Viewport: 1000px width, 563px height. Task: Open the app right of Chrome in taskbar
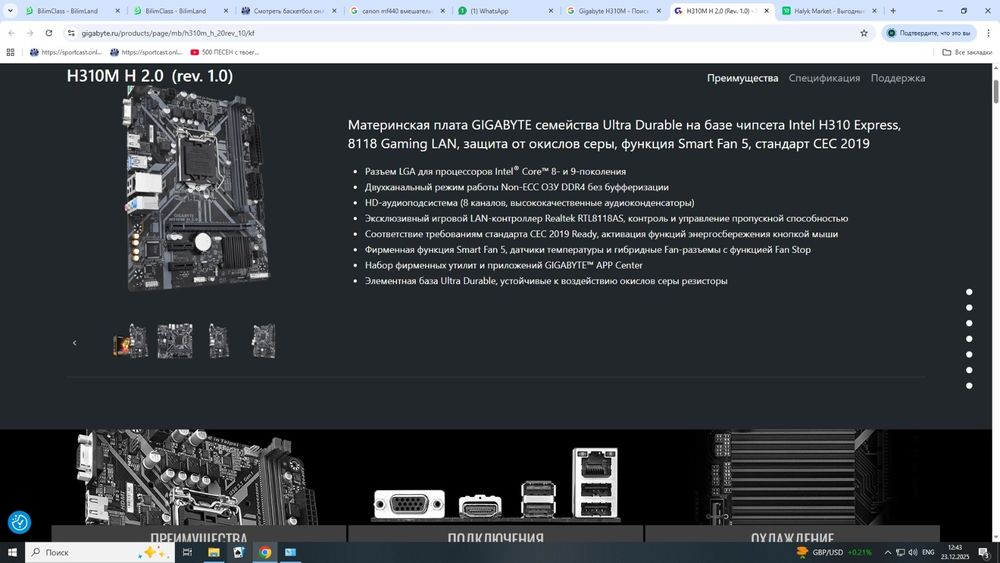pyautogui.click(x=290, y=552)
